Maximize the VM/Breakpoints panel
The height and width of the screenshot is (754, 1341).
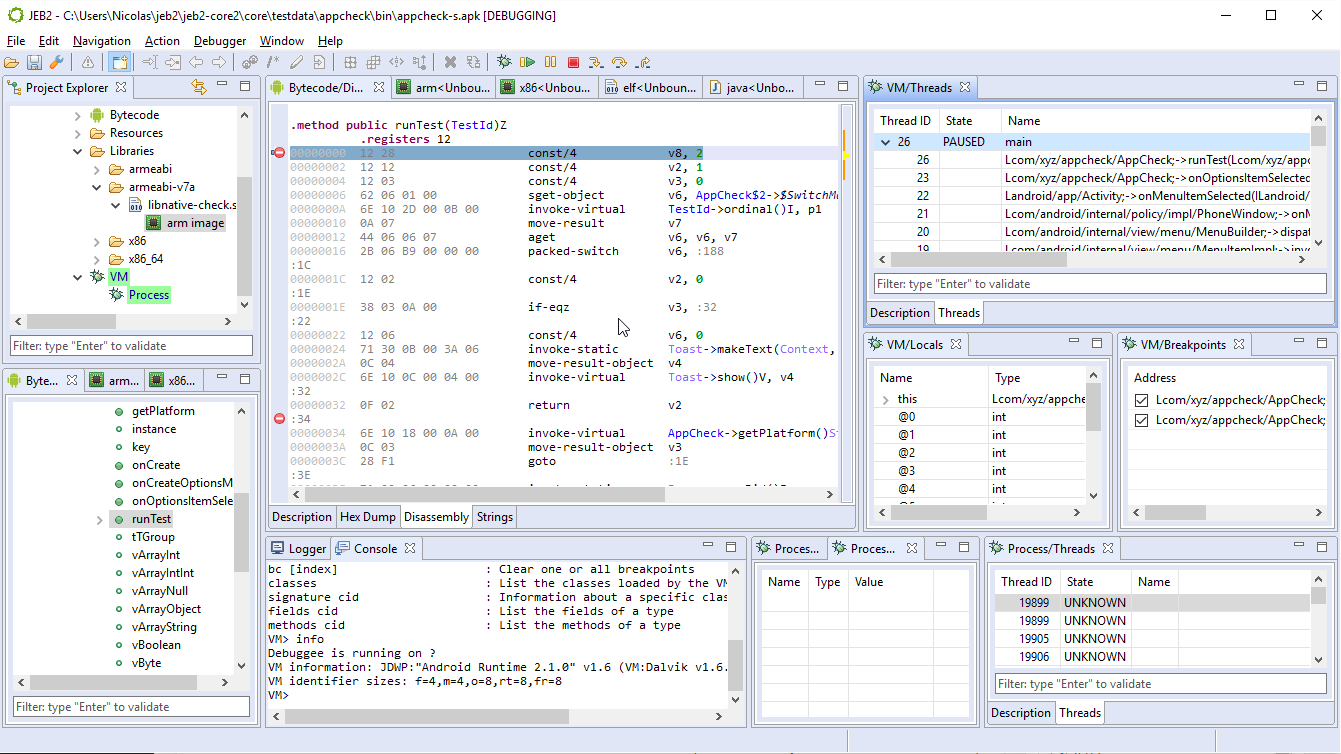1323,342
